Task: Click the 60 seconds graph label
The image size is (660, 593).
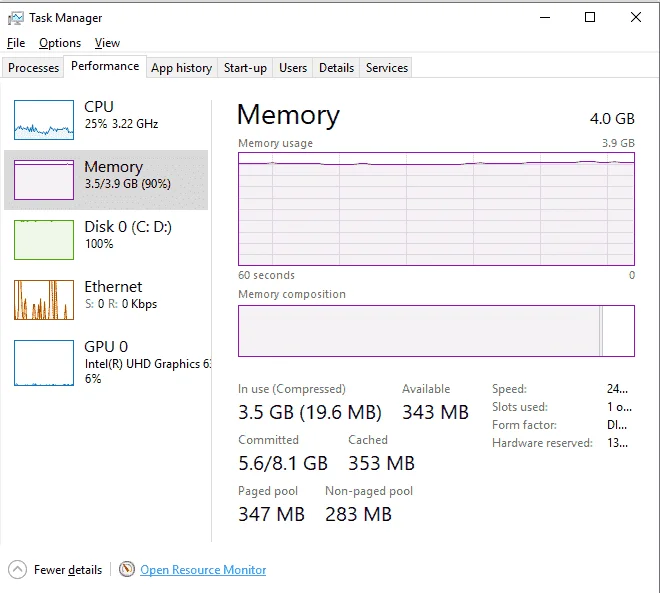Action: (266, 275)
